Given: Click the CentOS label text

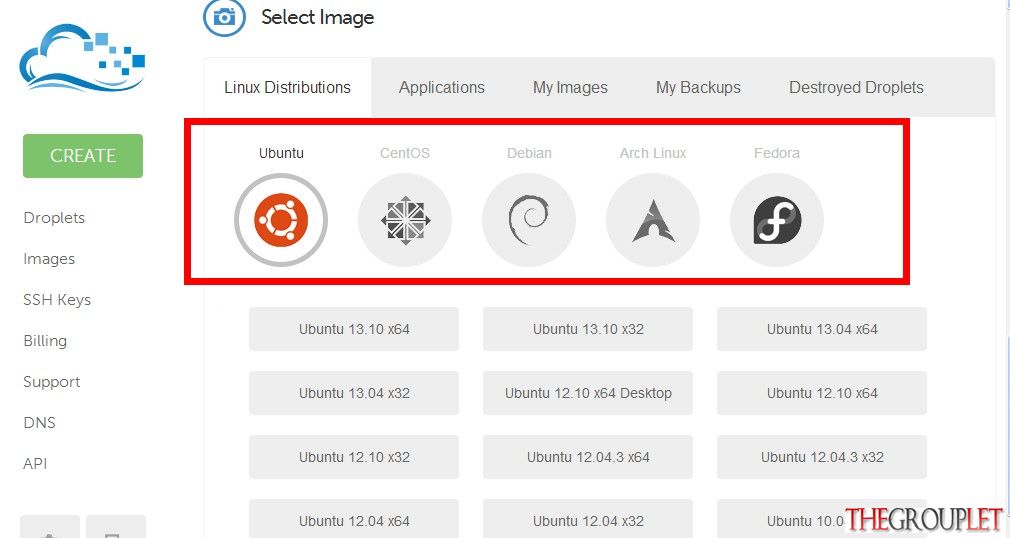Looking at the screenshot, I should [x=405, y=153].
